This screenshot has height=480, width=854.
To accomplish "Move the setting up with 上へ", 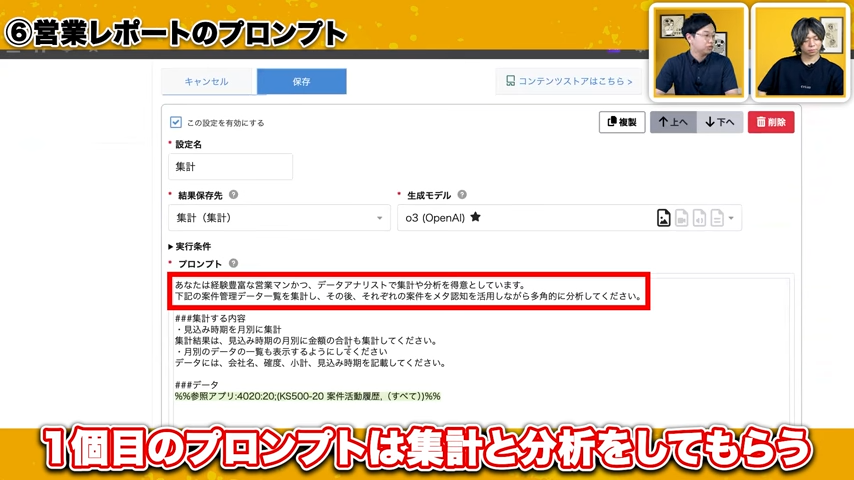I will (x=673, y=122).
